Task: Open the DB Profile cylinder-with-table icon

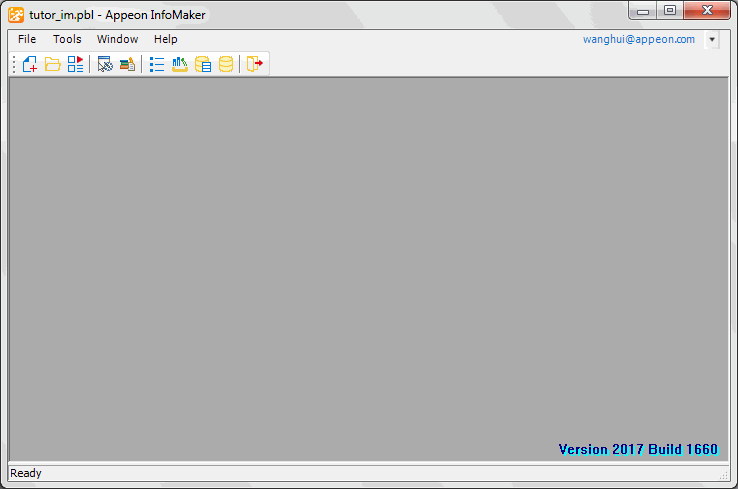Action: point(203,64)
